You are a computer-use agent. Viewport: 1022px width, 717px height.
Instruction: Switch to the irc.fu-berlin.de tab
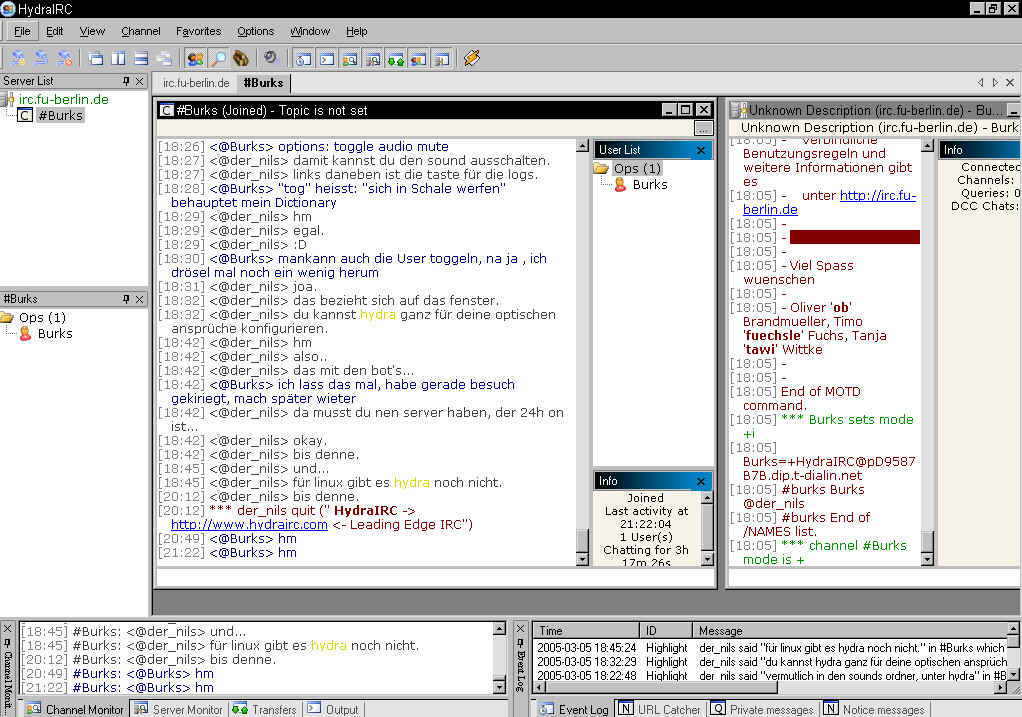coord(196,83)
